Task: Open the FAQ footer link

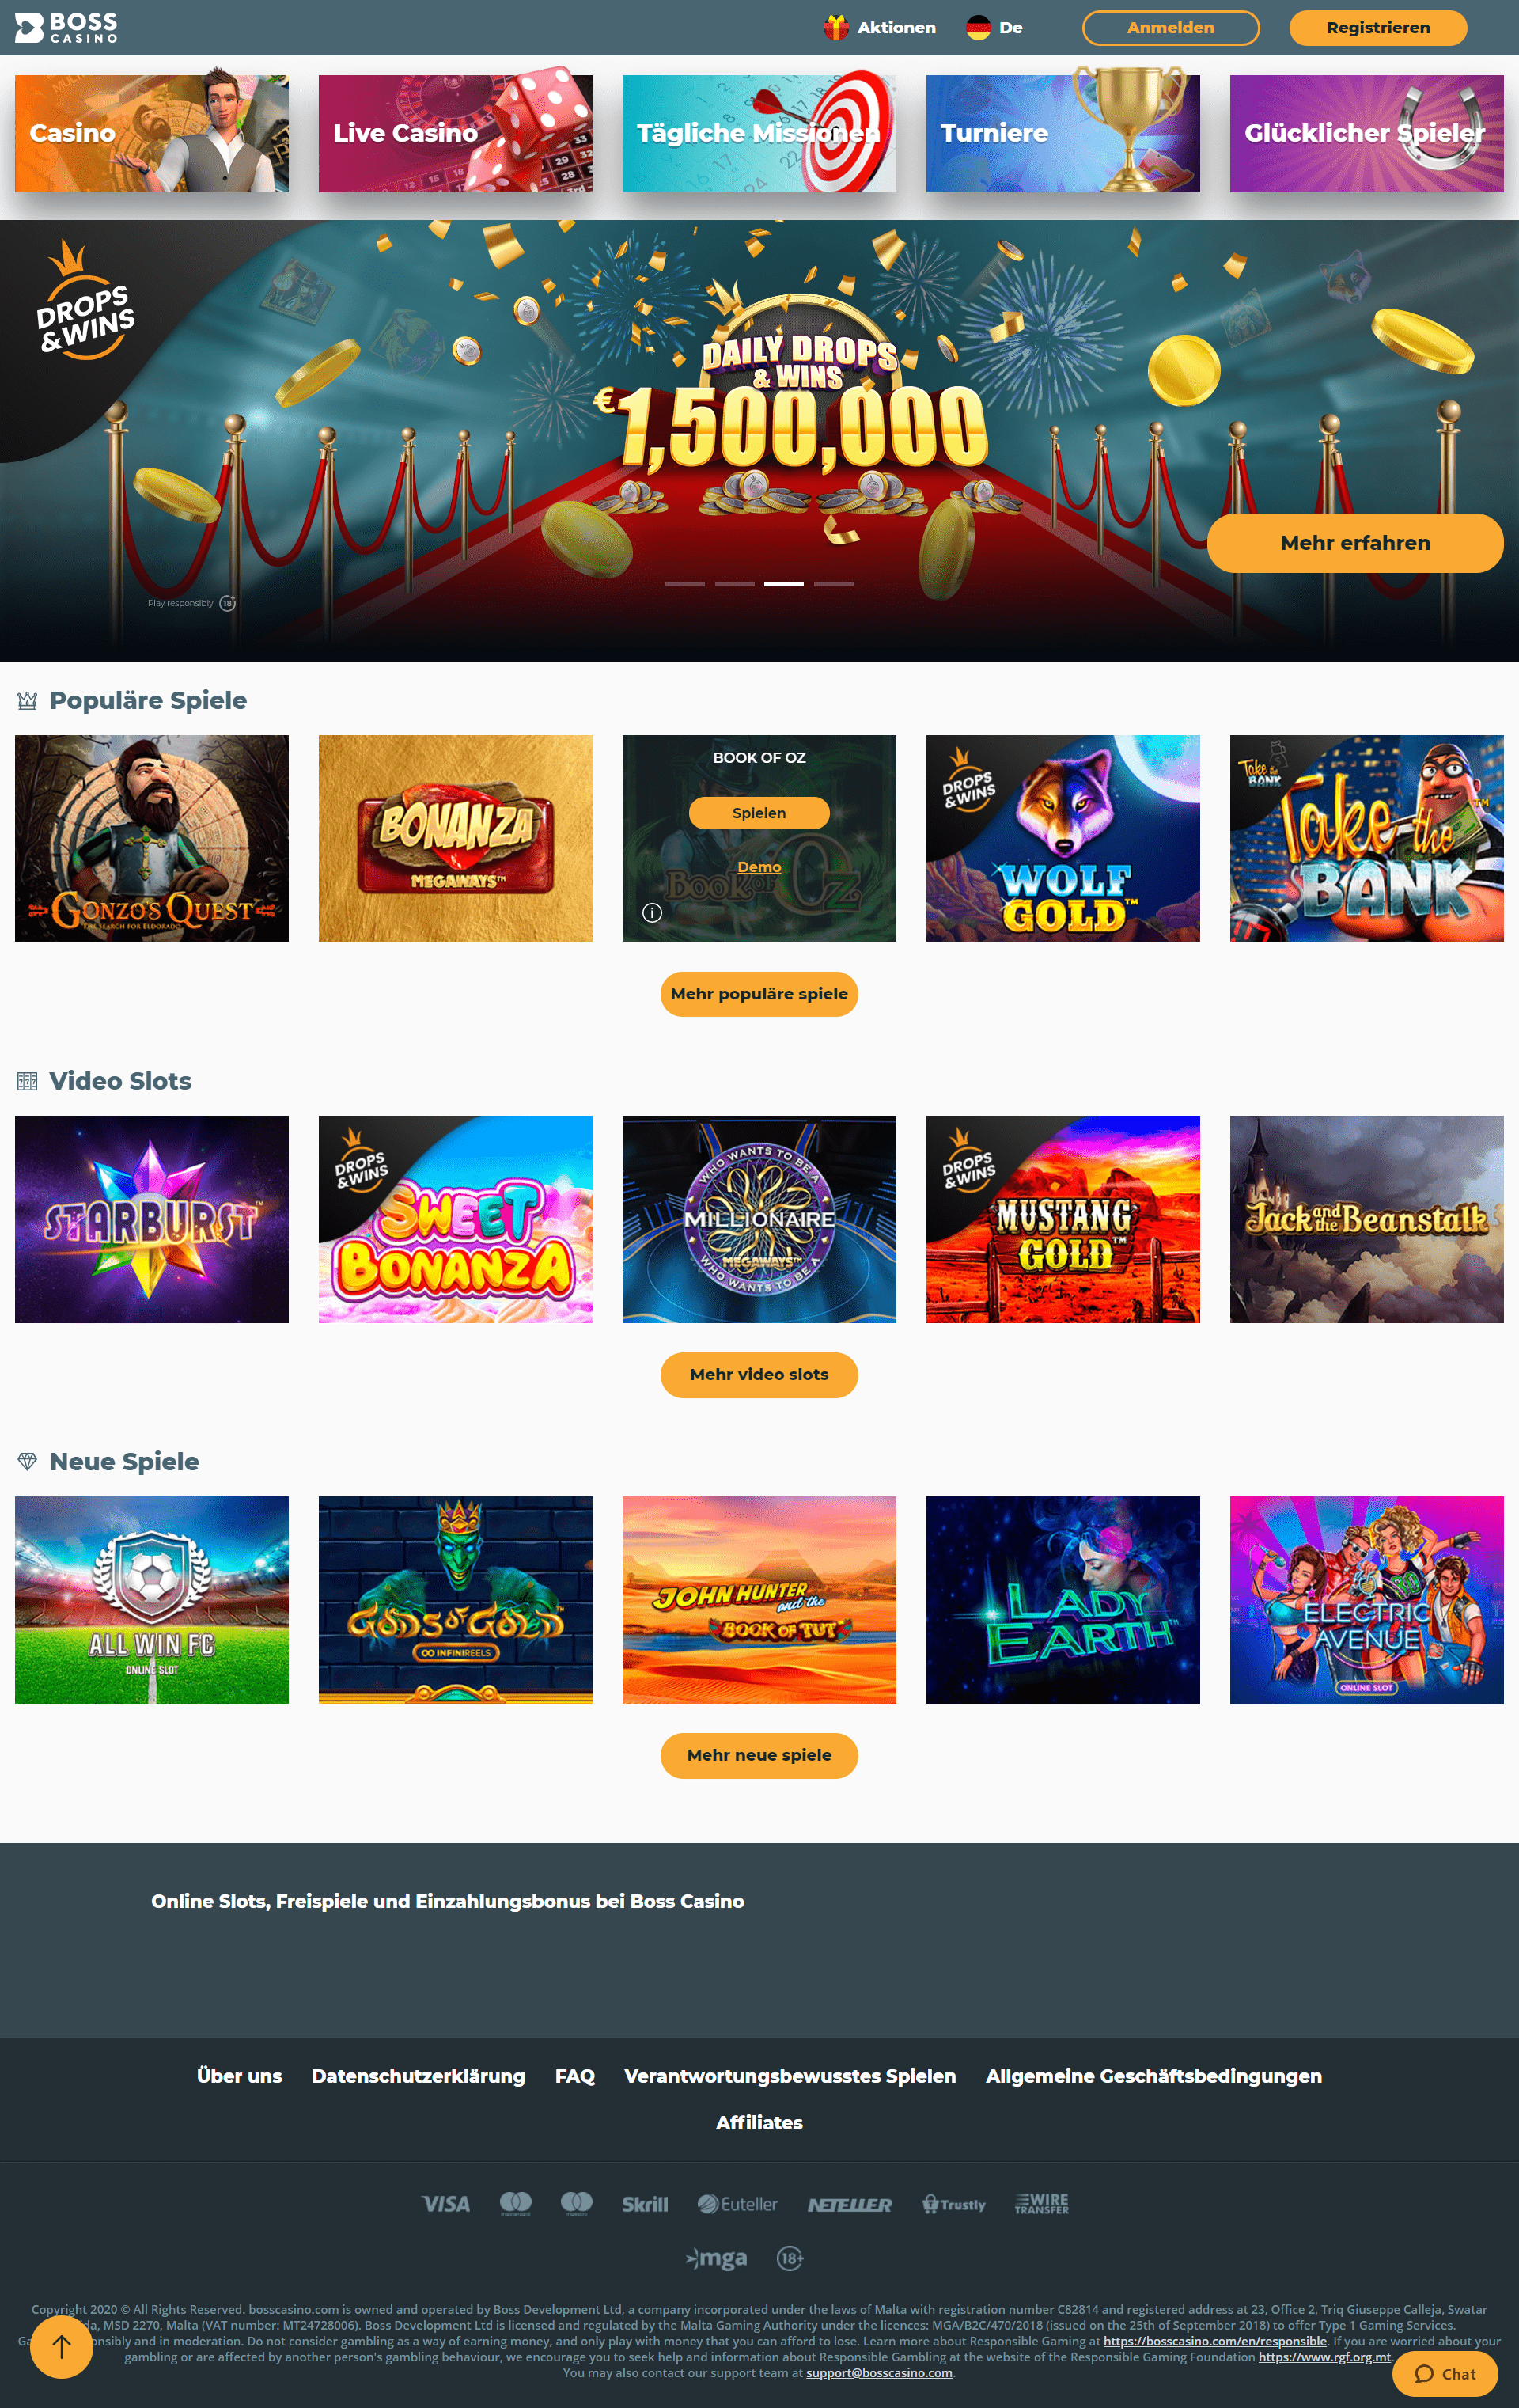Action: pyautogui.click(x=575, y=2076)
